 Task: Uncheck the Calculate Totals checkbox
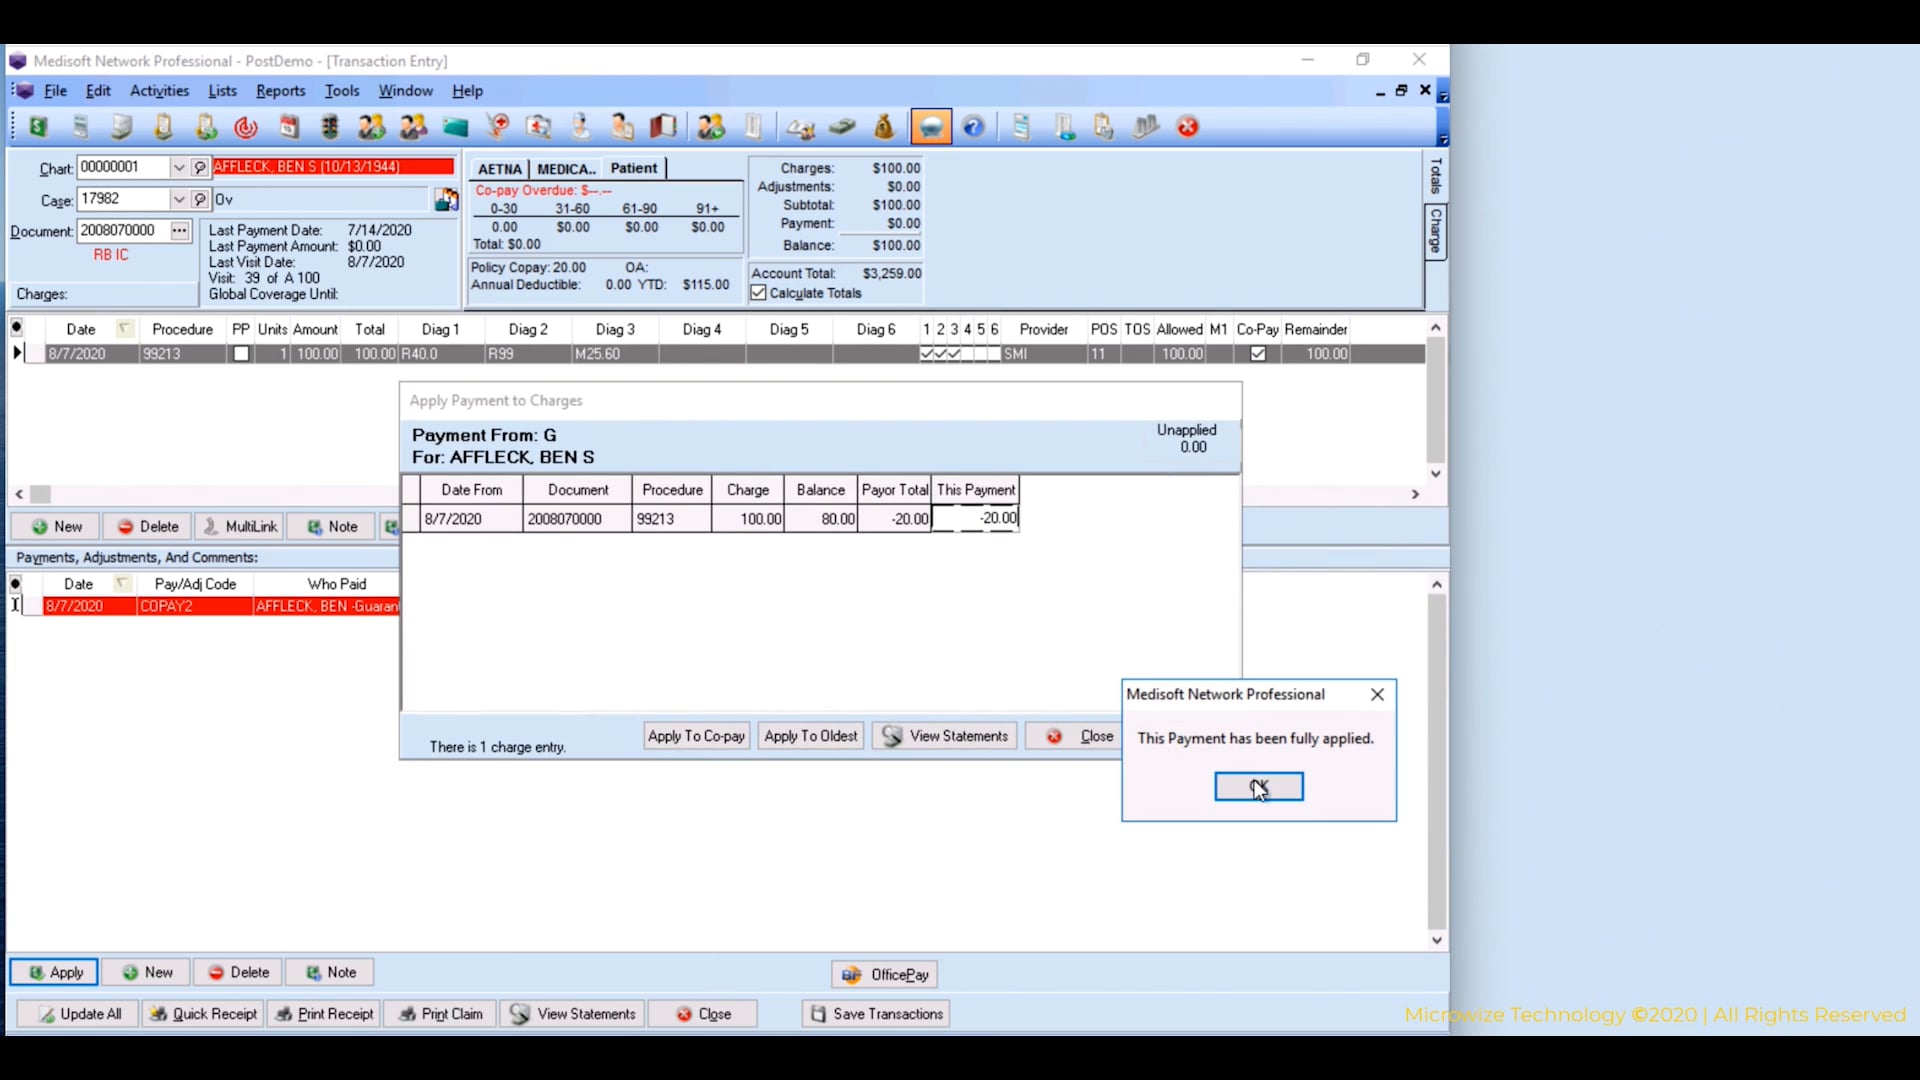coord(758,293)
